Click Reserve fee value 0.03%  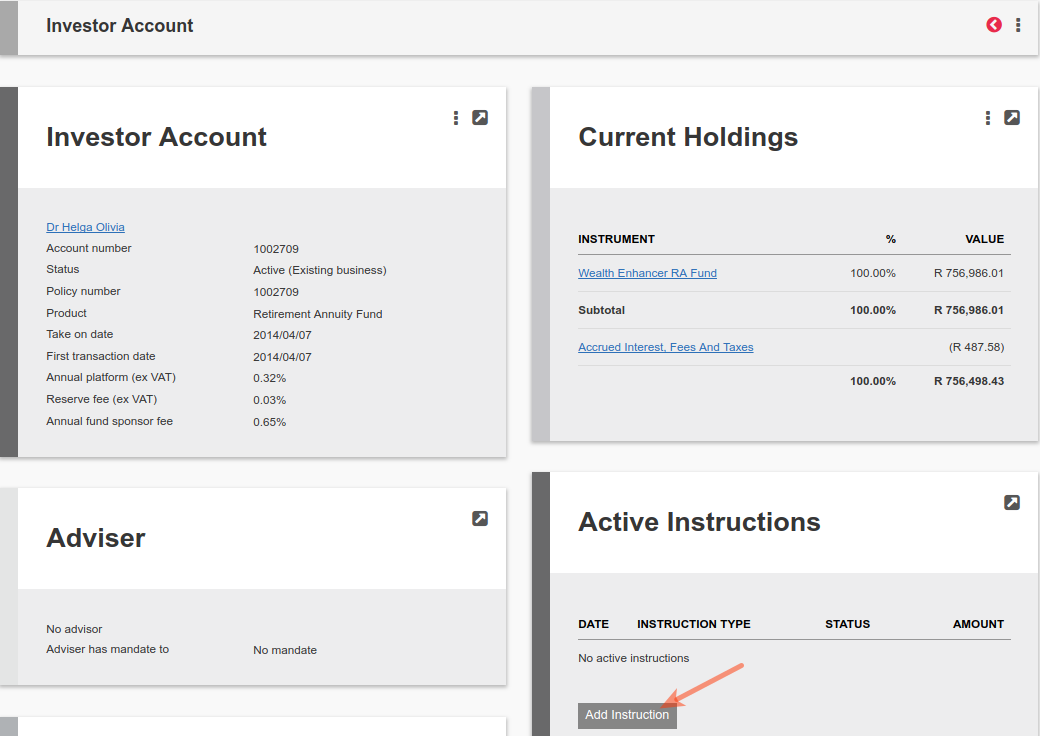[x=269, y=400]
